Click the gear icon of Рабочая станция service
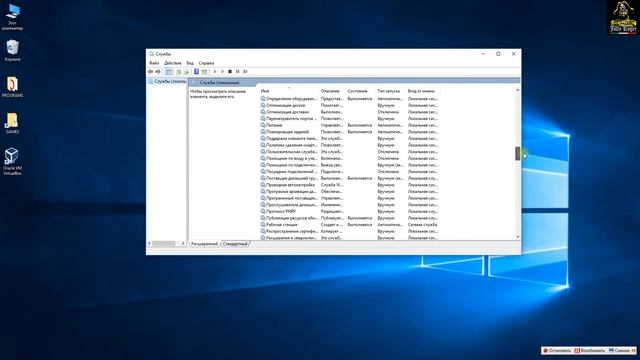 [263, 224]
